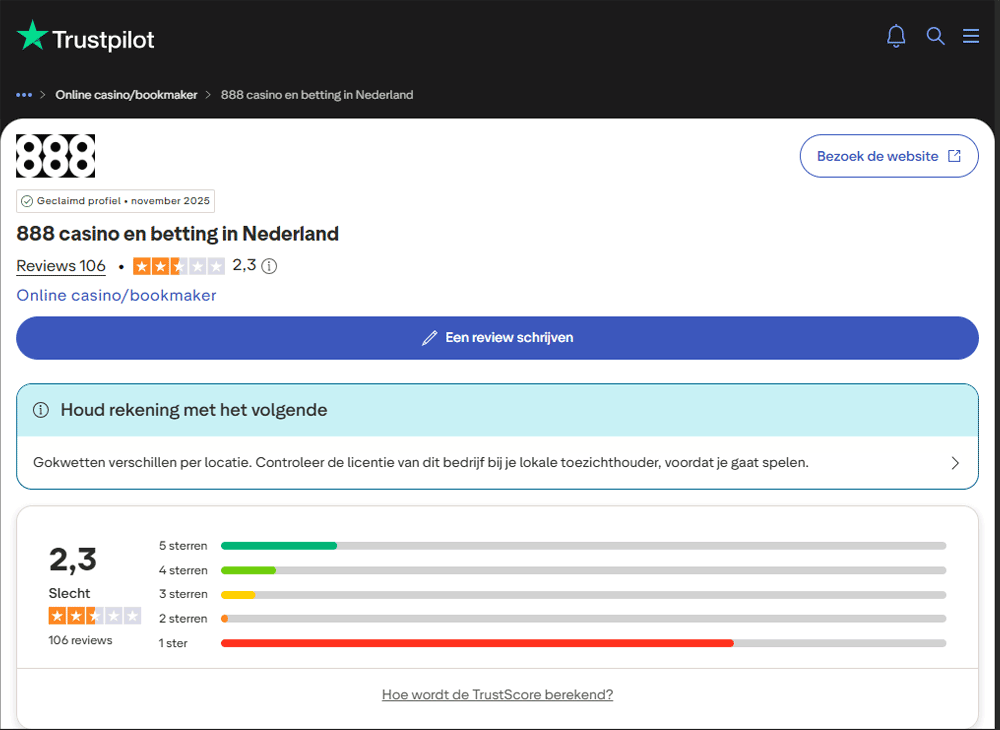Write a review via Een review schrijven

tap(497, 338)
